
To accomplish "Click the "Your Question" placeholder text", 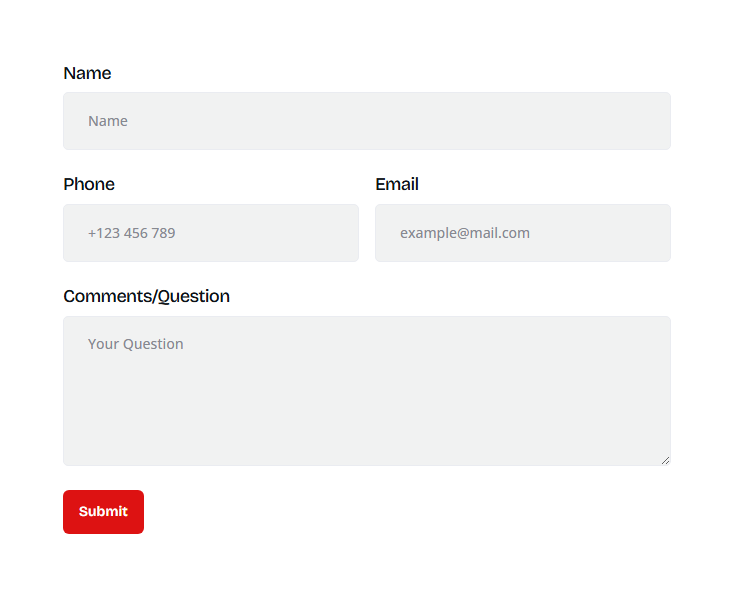I will coord(135,344).
